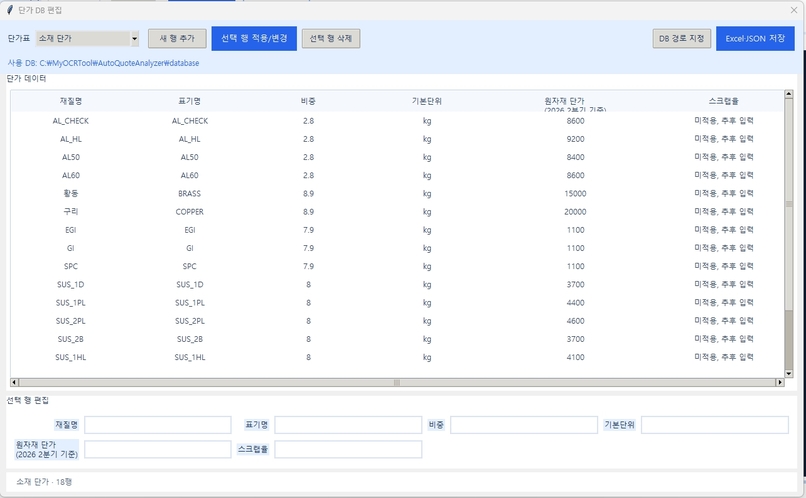Select the SUS_1HL material name cell
Screen dimensions: 806x498
(x=71, y=357)
